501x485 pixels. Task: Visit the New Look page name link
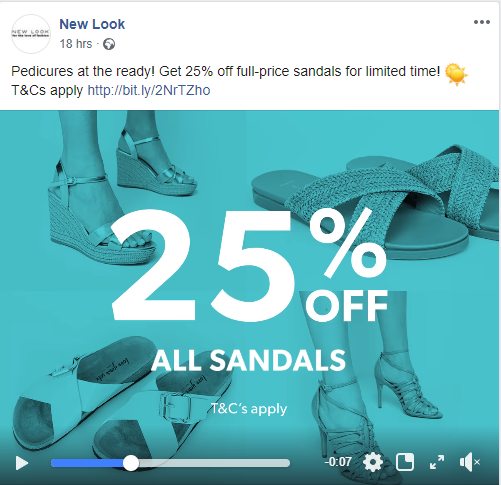click(x=92, y=24)
